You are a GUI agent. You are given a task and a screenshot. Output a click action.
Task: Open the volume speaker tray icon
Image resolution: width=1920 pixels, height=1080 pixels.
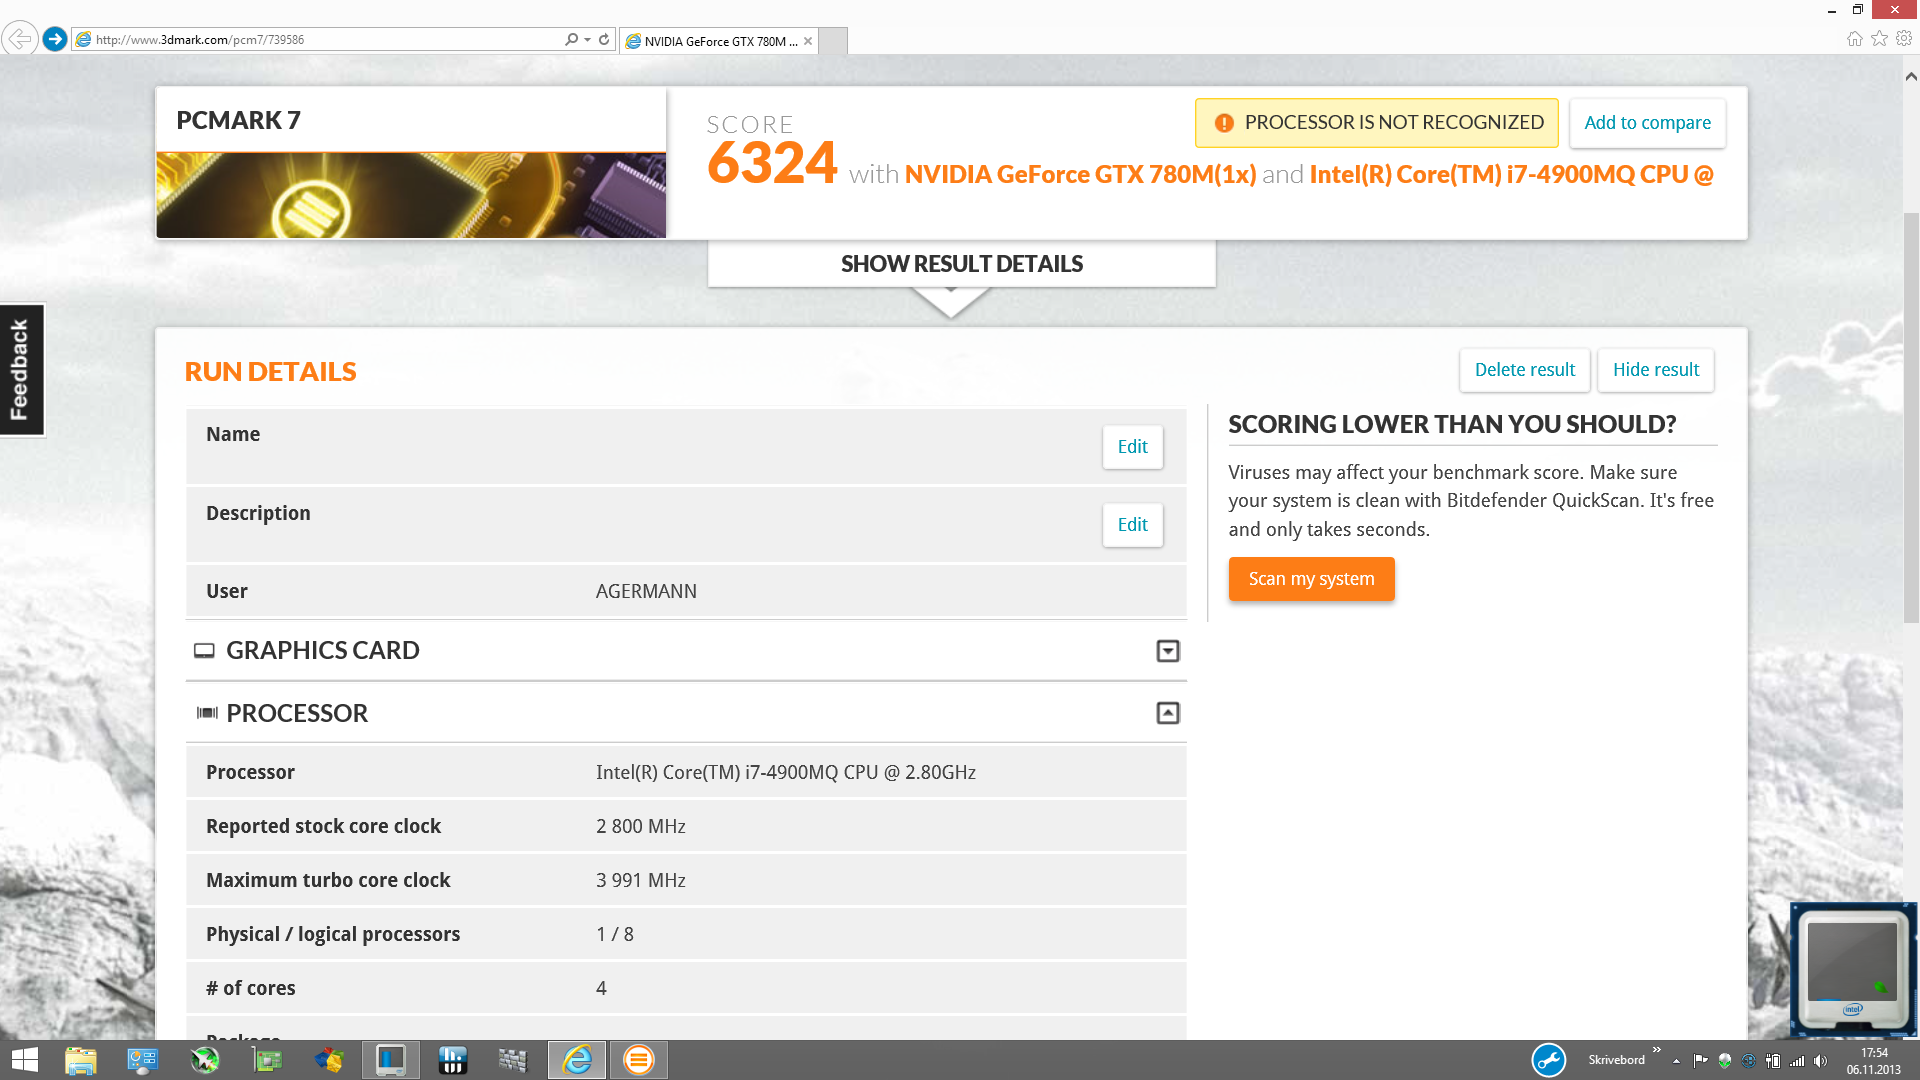1820,1061
